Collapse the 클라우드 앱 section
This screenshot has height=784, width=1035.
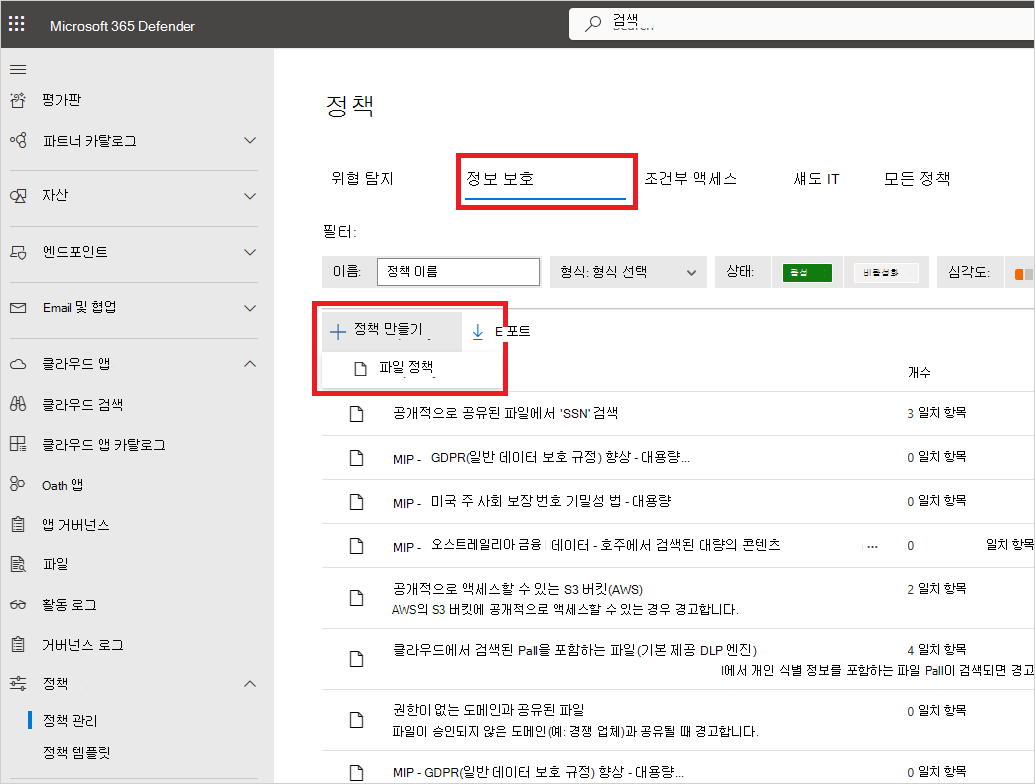click(x=250, y=364)
